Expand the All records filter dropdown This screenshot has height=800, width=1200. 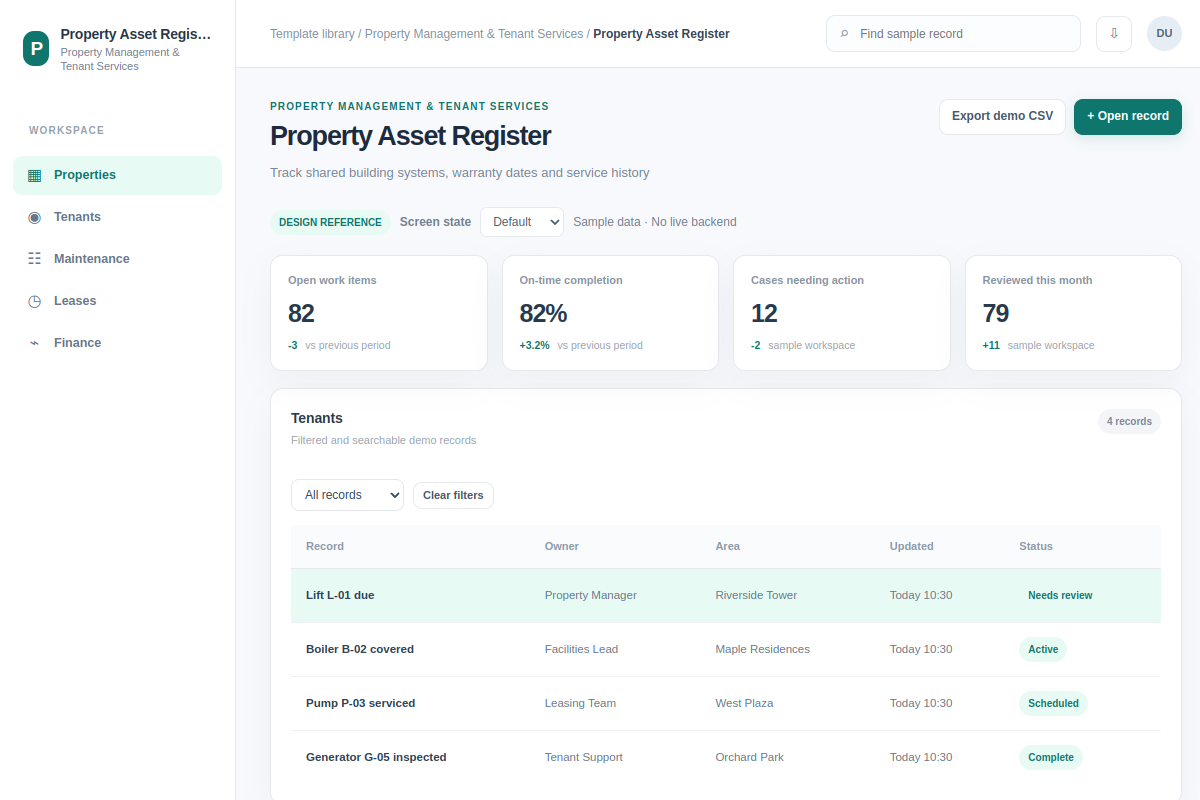click(x=347, y=495)
